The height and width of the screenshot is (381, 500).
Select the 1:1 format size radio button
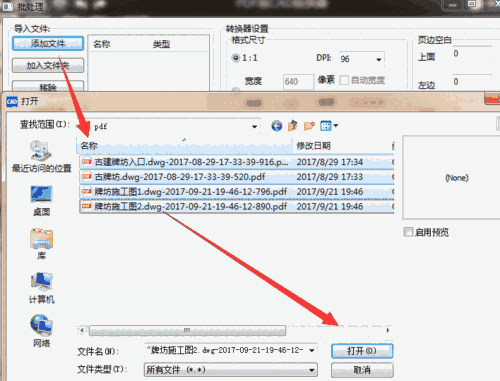coord(236,58)
